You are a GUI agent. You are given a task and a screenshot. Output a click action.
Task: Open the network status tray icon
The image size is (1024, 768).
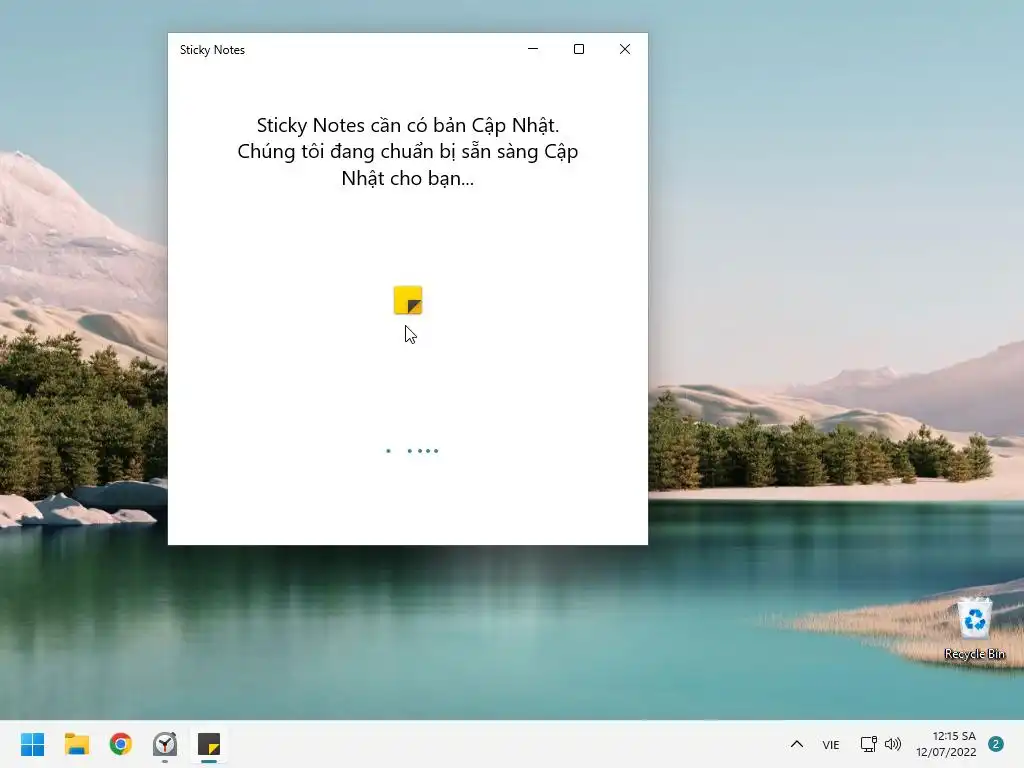click(x=868, y=744)
